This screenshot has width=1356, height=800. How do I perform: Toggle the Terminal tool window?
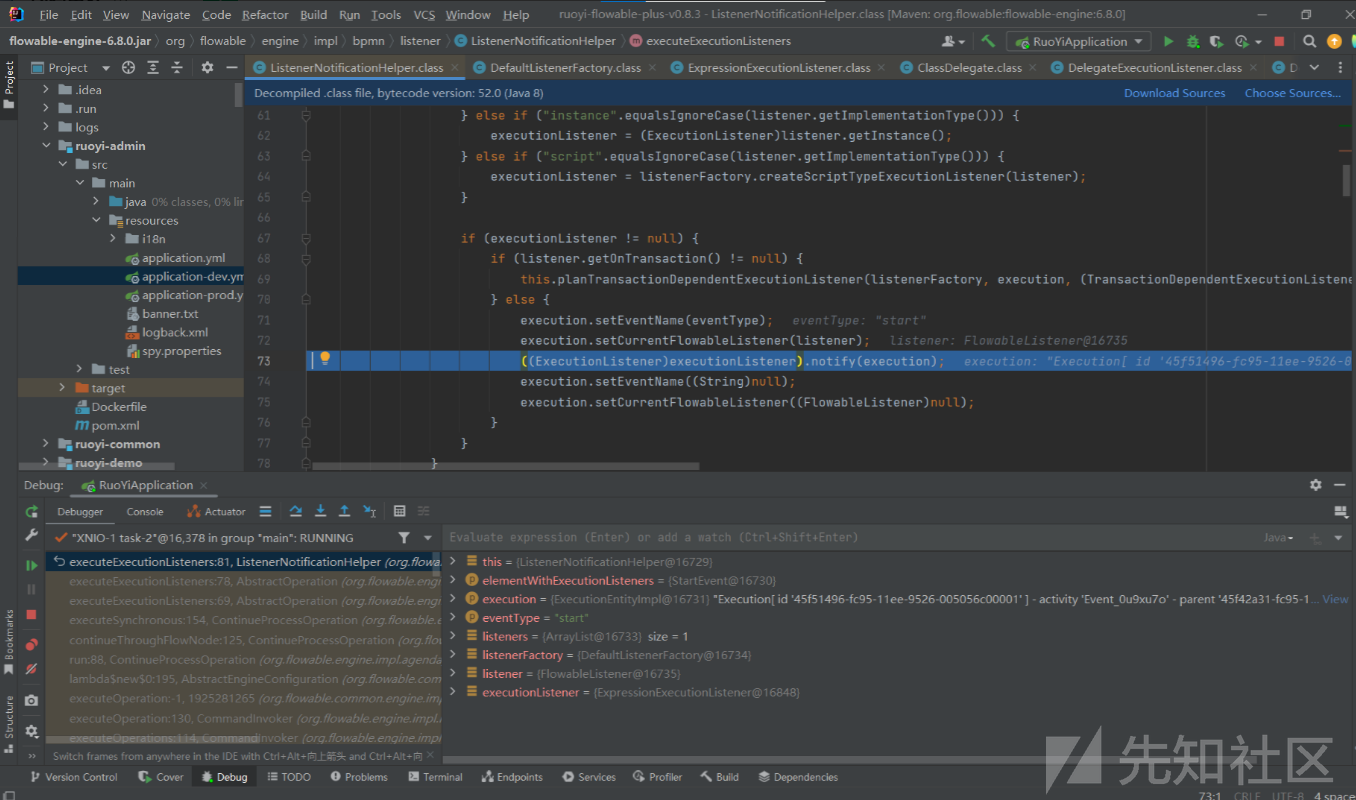click(x=435, y=777)
